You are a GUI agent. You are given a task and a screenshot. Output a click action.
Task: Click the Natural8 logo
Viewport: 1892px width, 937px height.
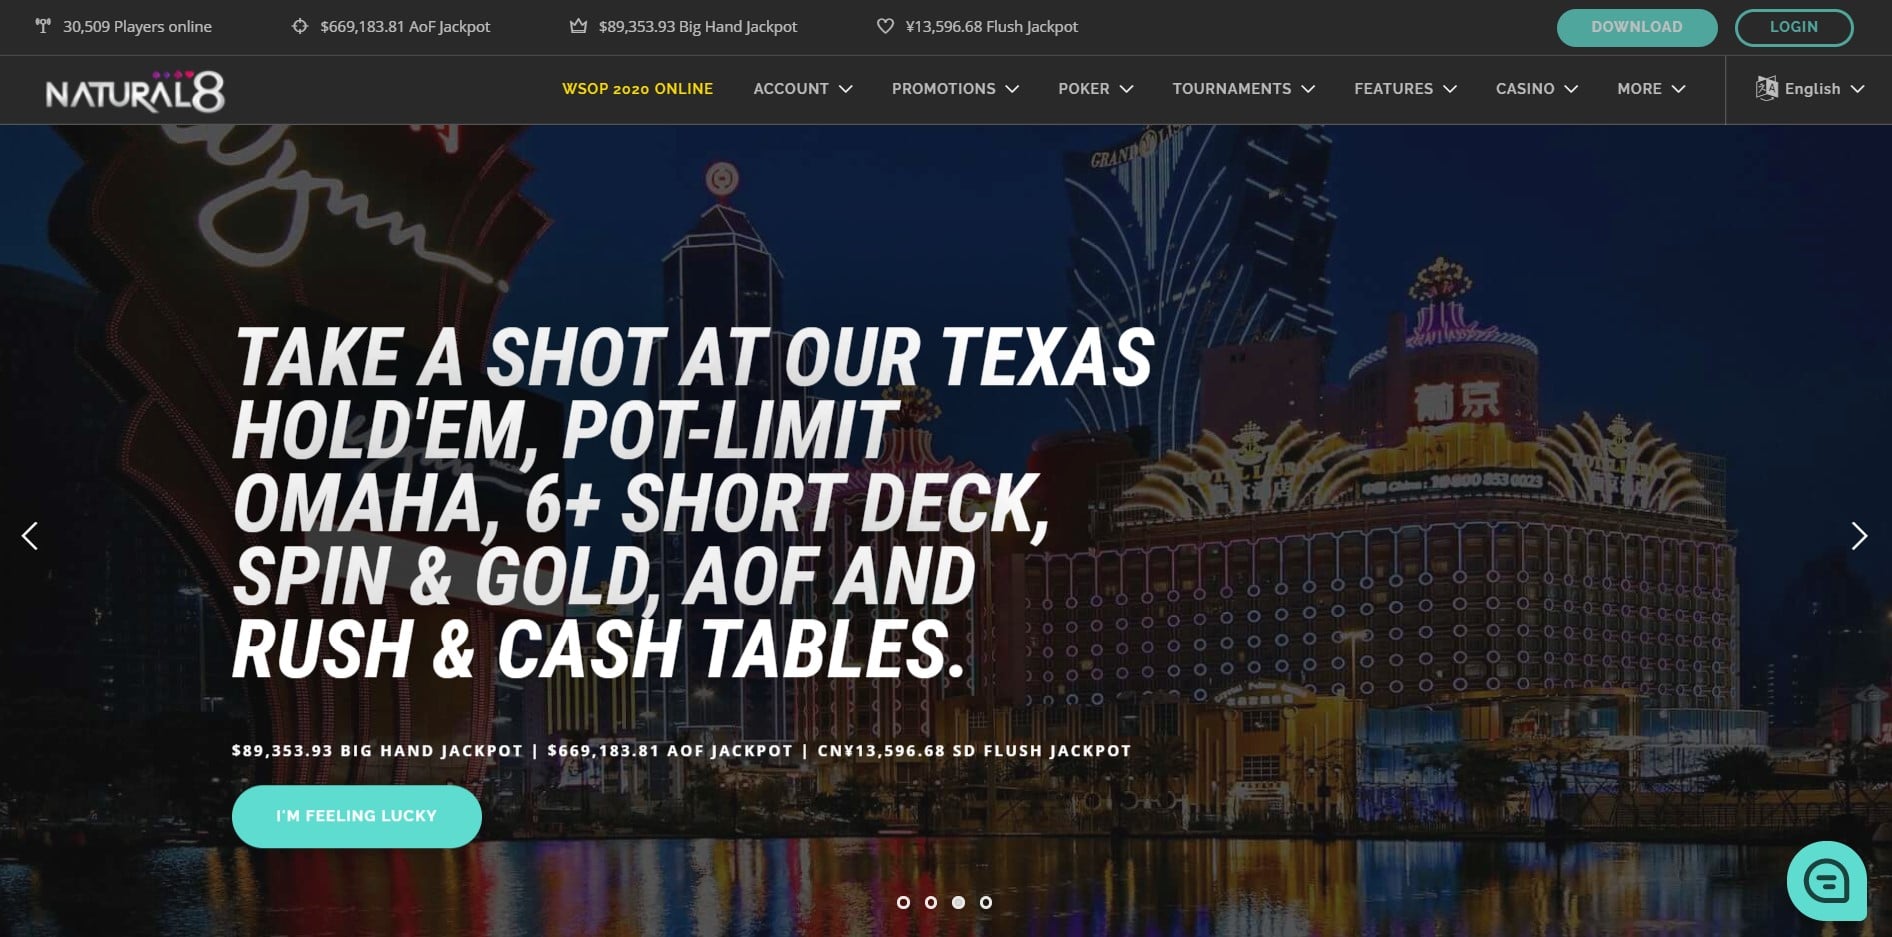pyautogui.click(x=135, y=92)
